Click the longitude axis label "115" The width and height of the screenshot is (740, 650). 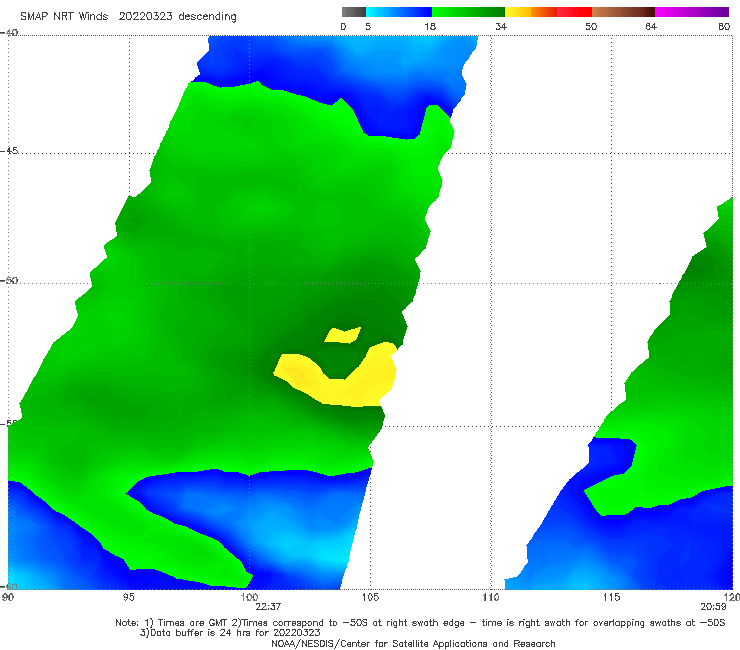(x=612, y=597)
